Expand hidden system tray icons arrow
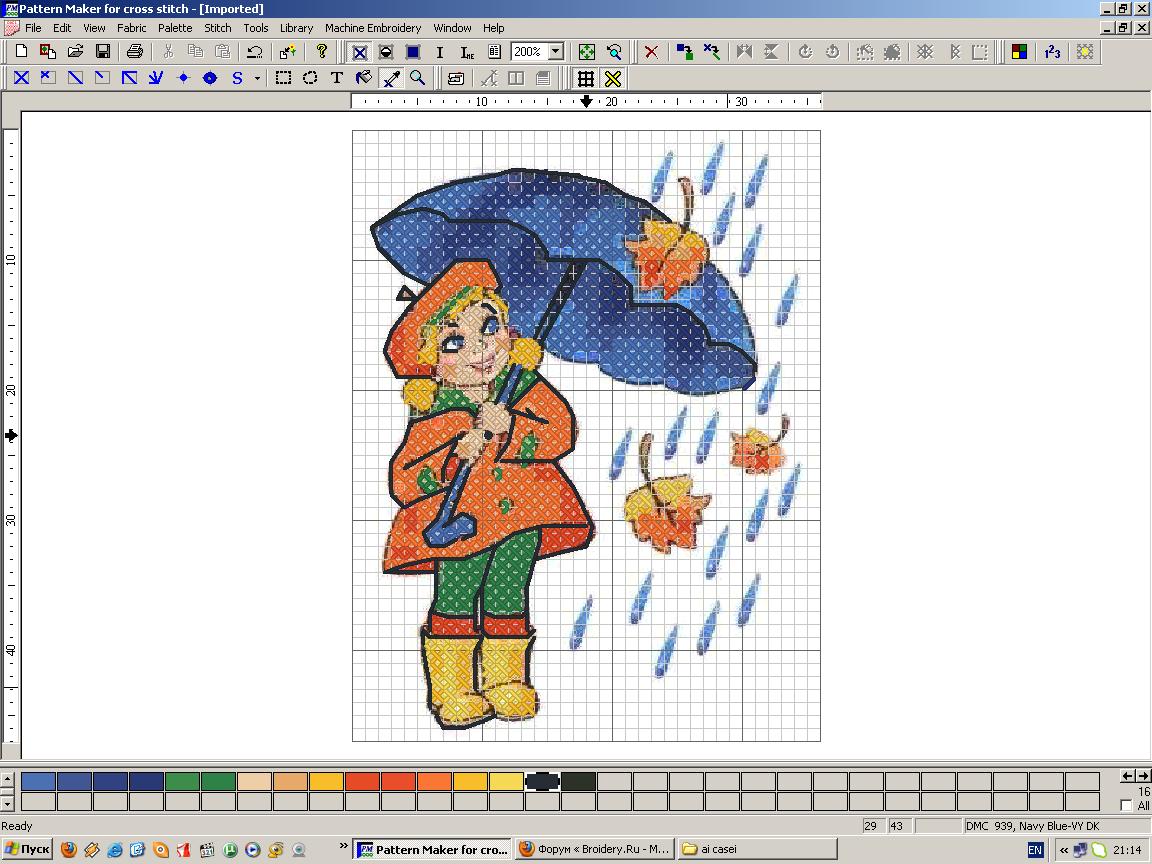1152x864 pixels. coord(1063,850)
